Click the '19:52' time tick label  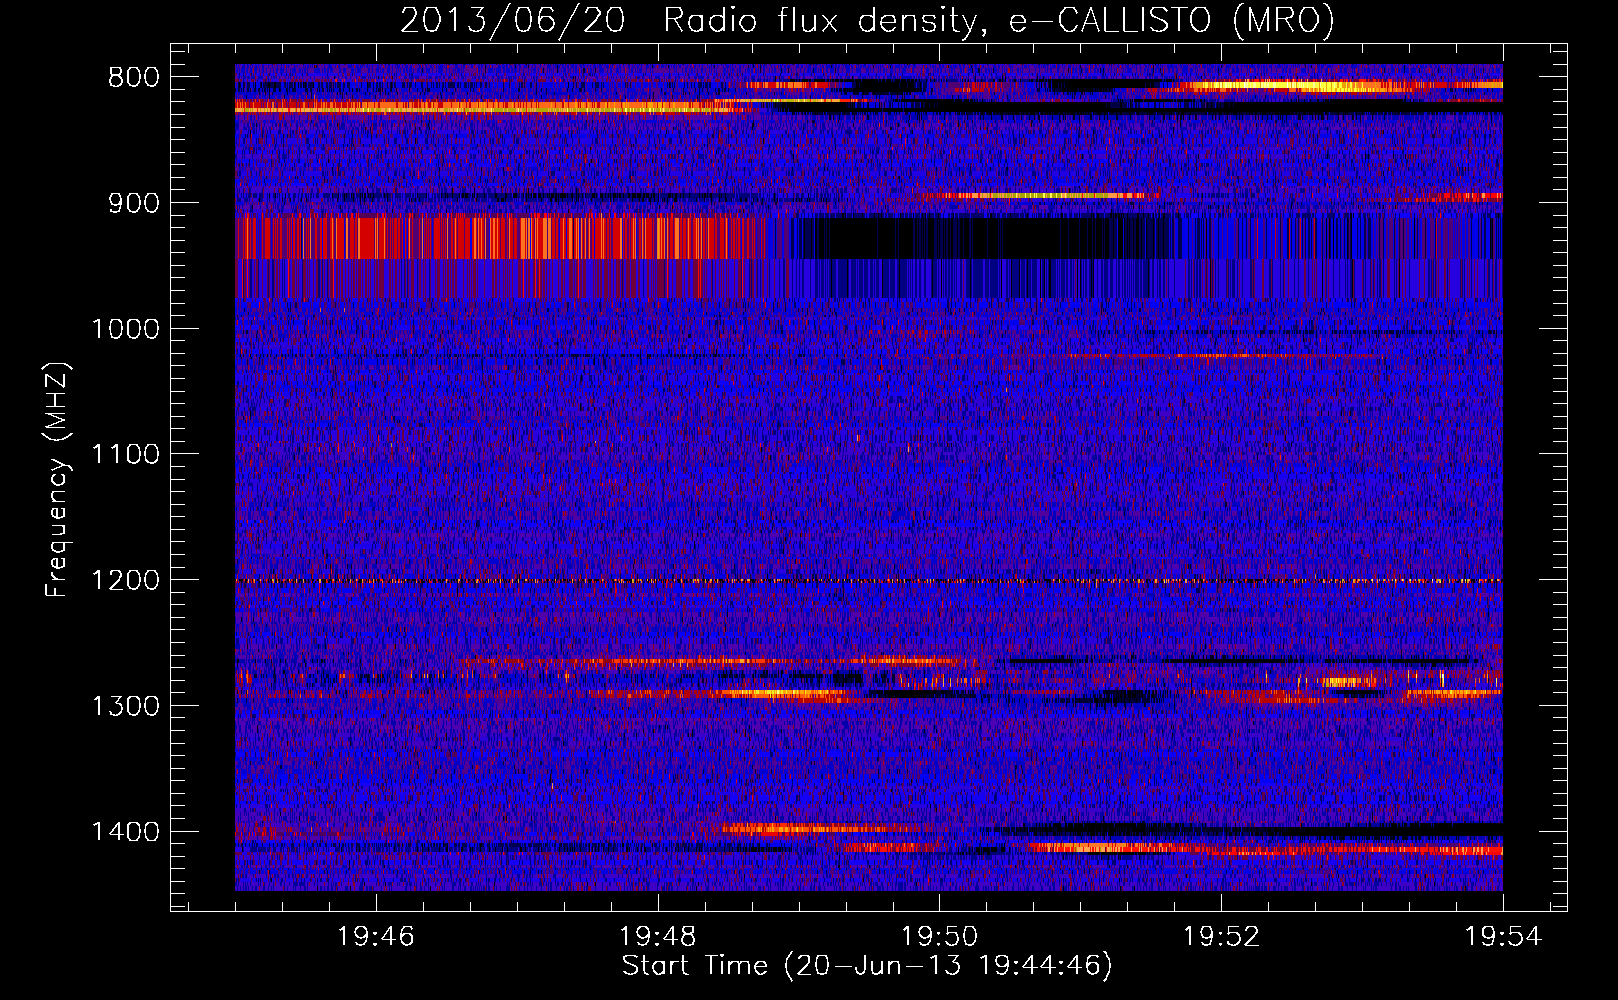[x=1221, y=937]
